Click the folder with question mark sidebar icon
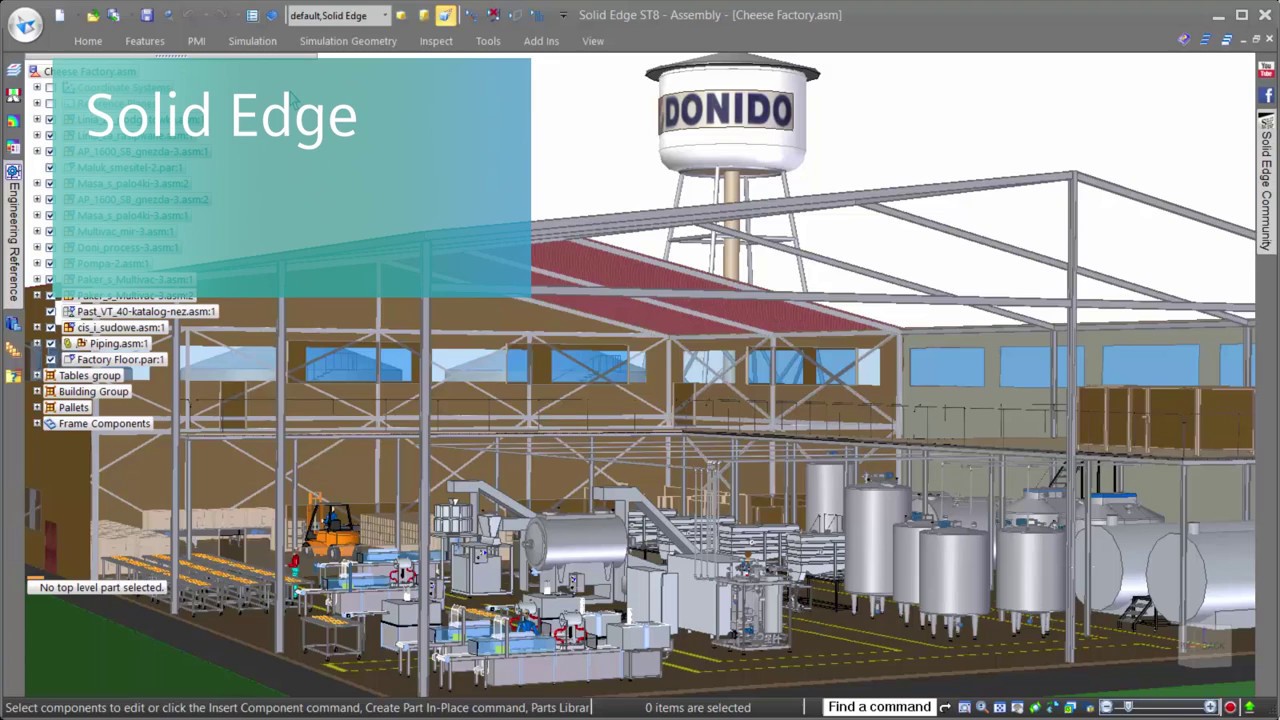Screen dimensions: 1280x720 [13, 376]
